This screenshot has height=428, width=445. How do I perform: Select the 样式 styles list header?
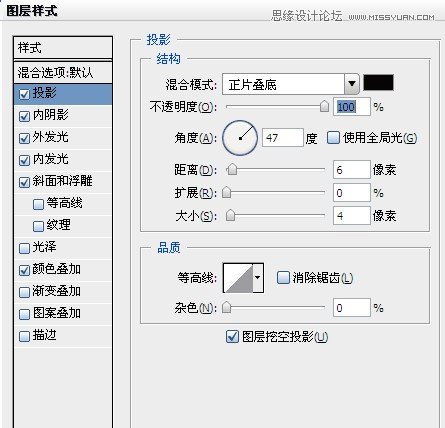coord(63,48)
